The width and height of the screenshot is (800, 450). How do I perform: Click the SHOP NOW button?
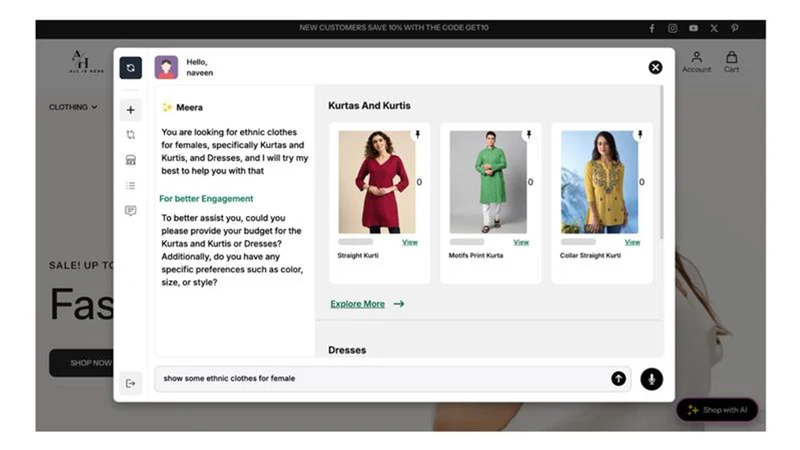(82, 363)
